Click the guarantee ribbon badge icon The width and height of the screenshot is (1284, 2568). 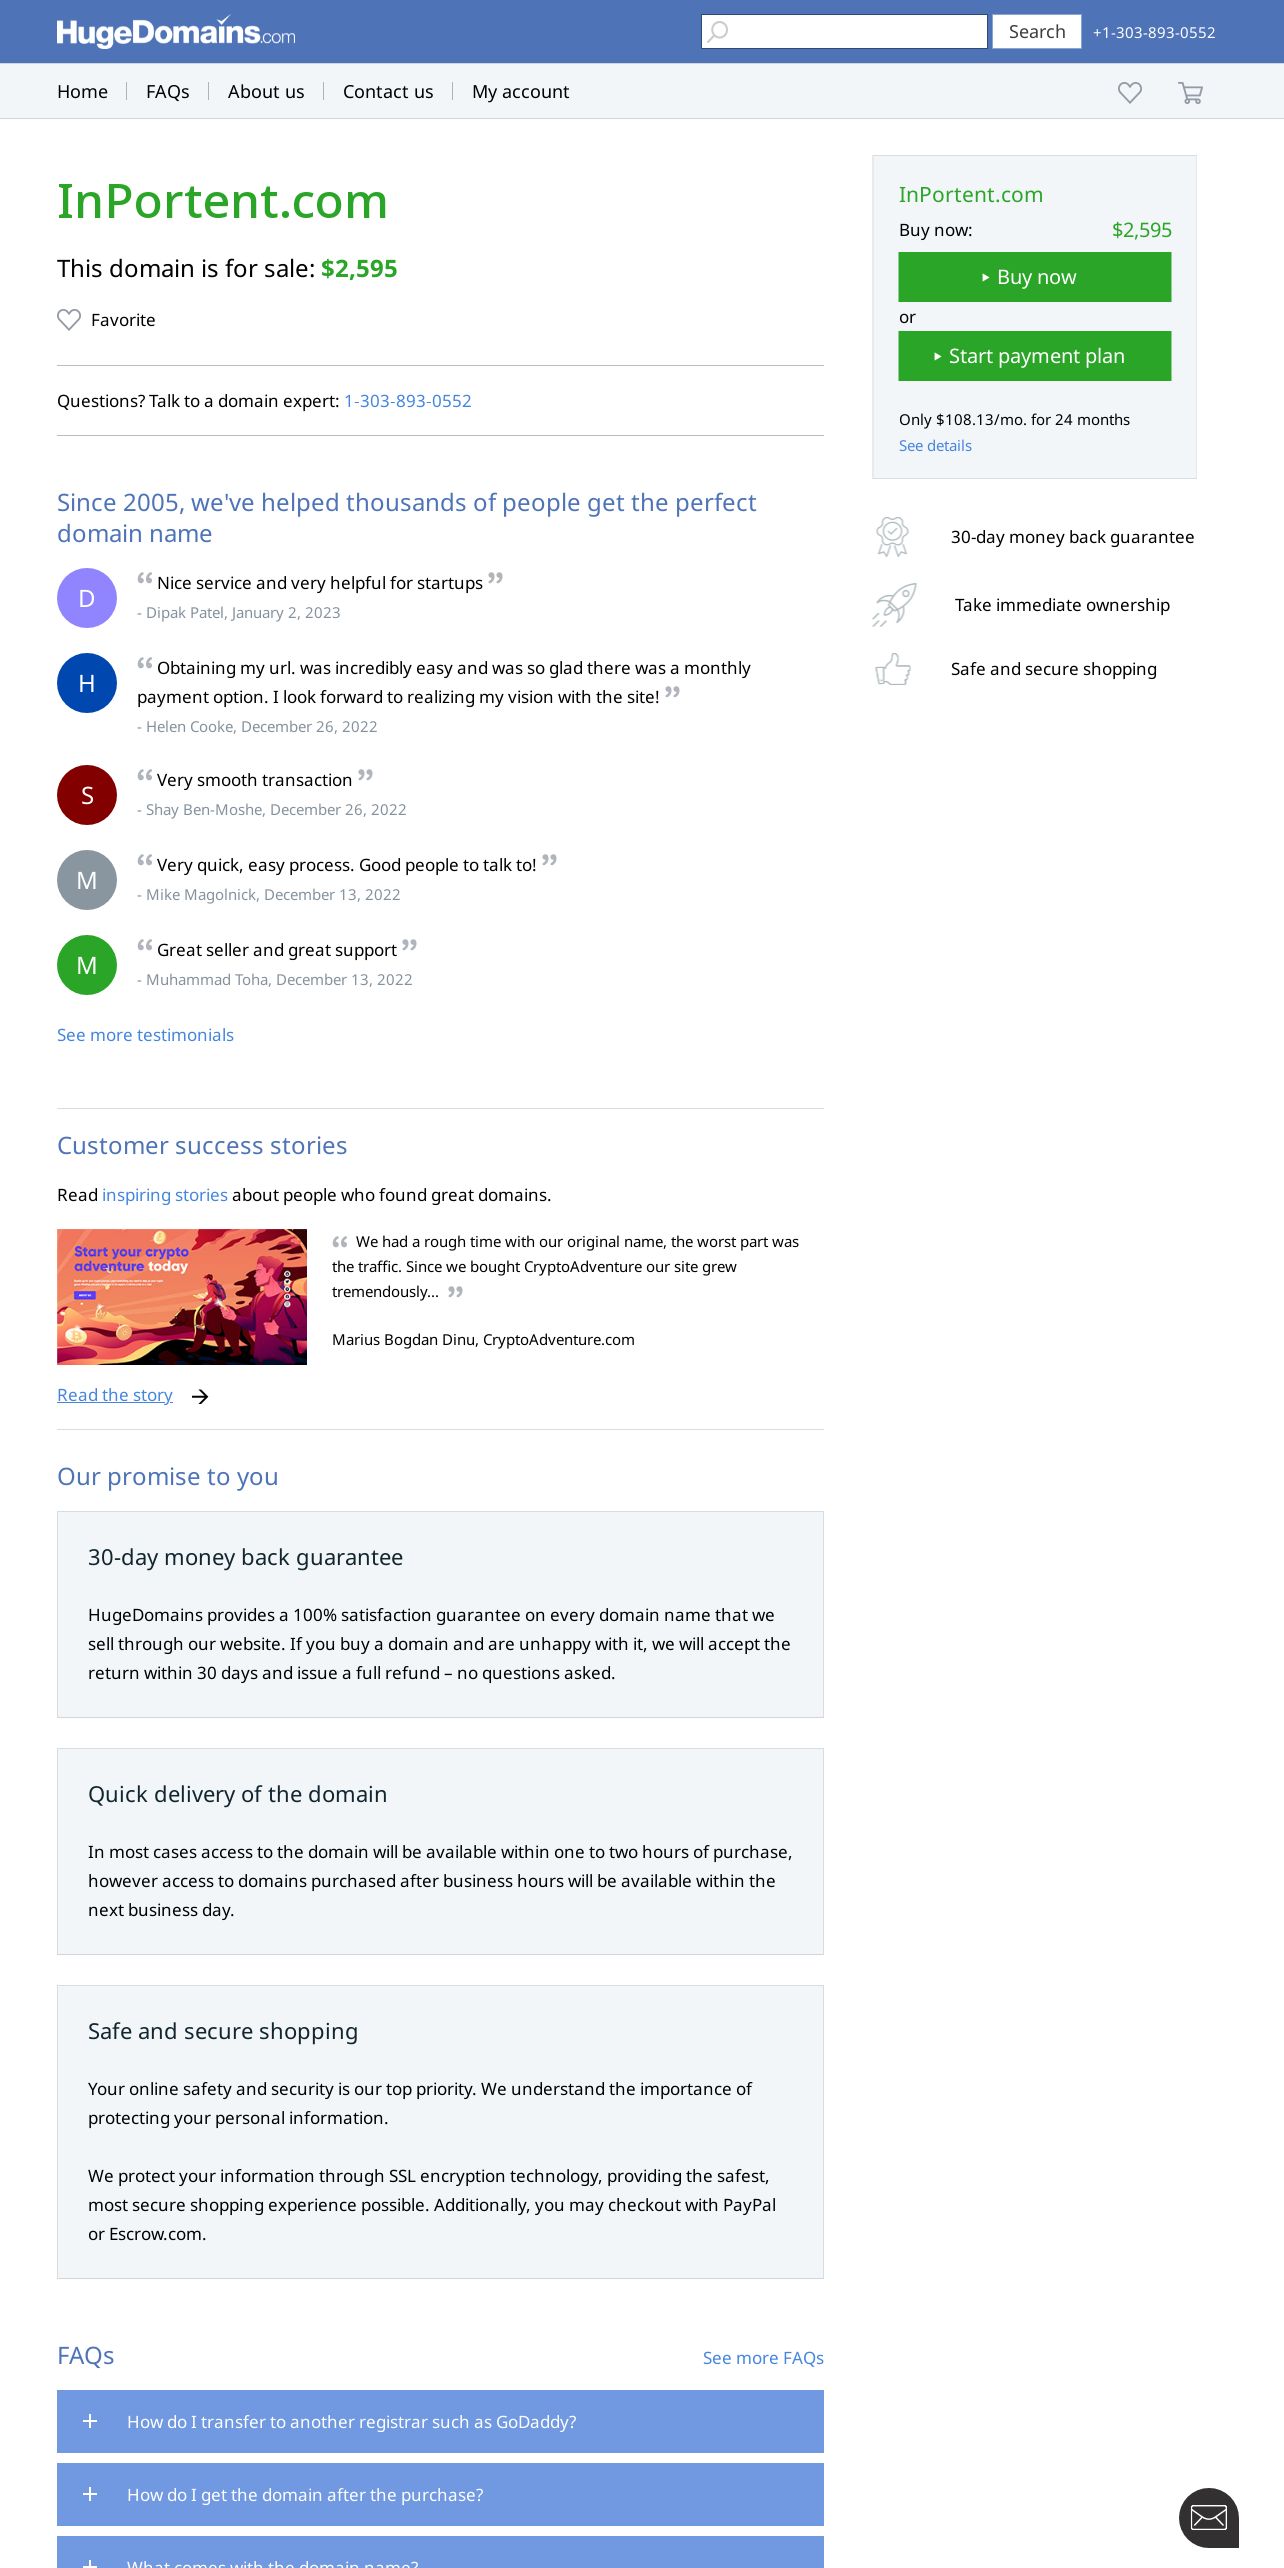click(892, 537)
